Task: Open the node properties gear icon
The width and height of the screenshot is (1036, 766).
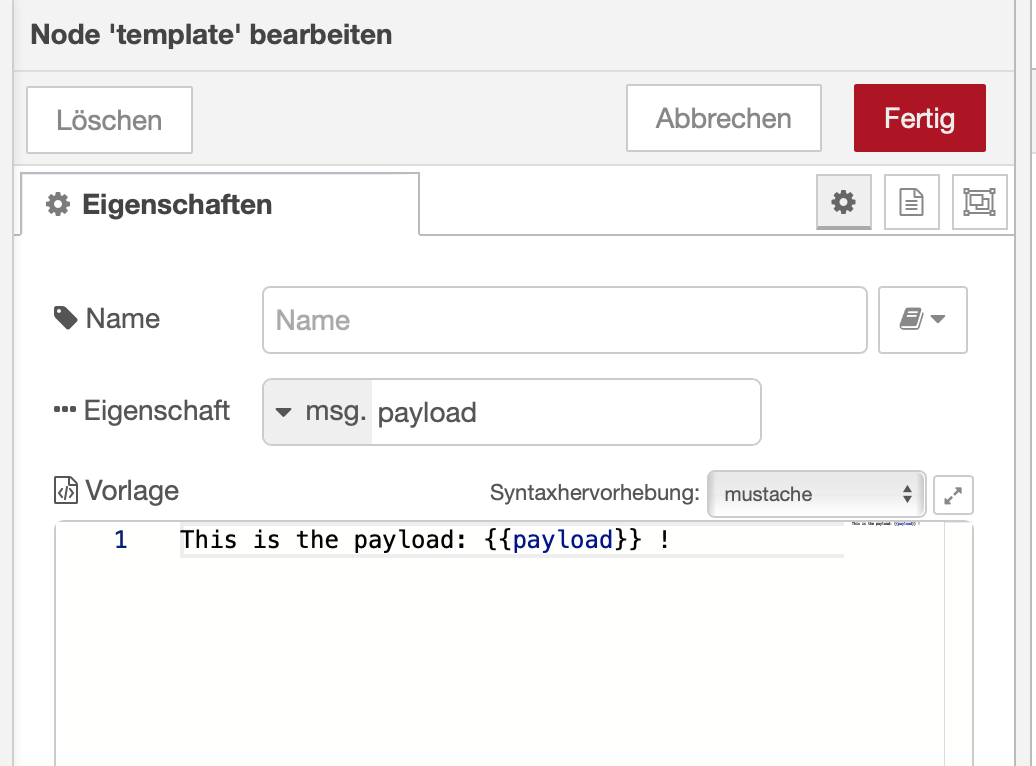Action: pyautogui.click(x=844, y=203)
